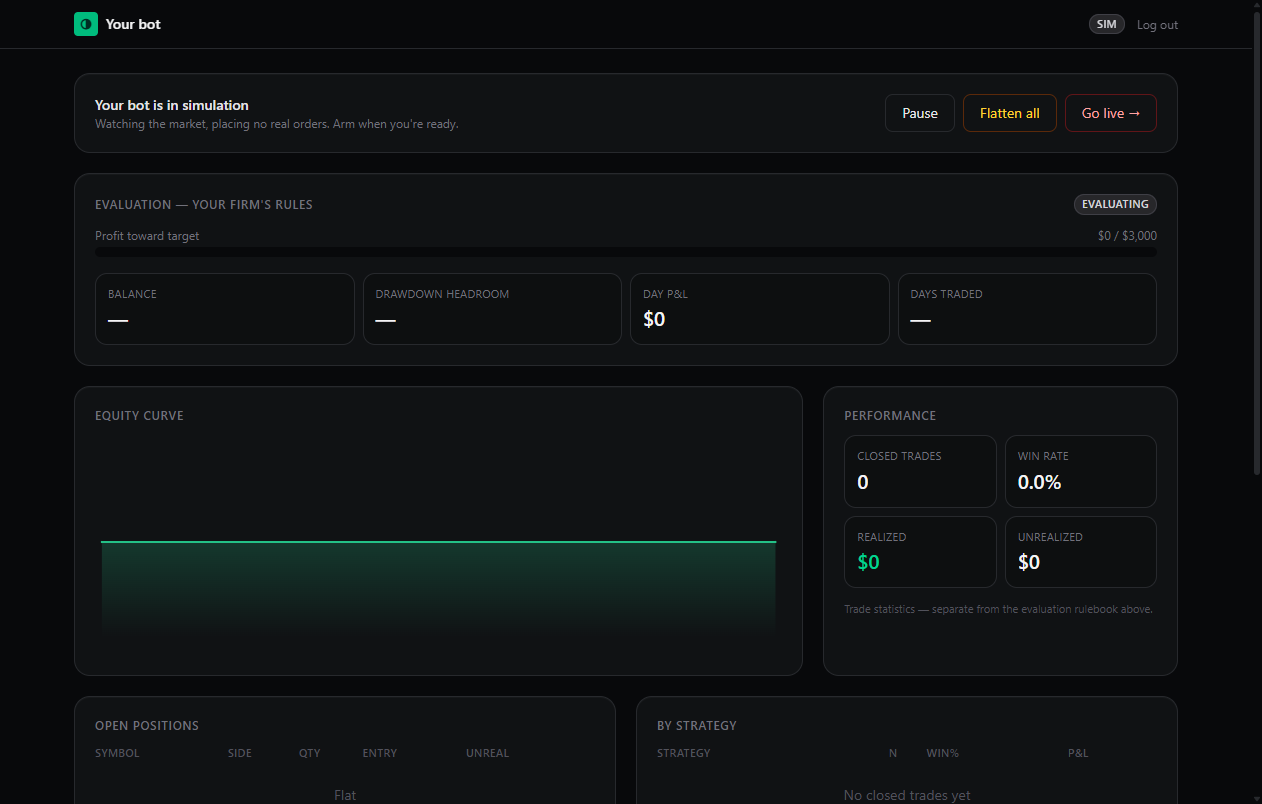Click the Strategy column header

[684, 753]
